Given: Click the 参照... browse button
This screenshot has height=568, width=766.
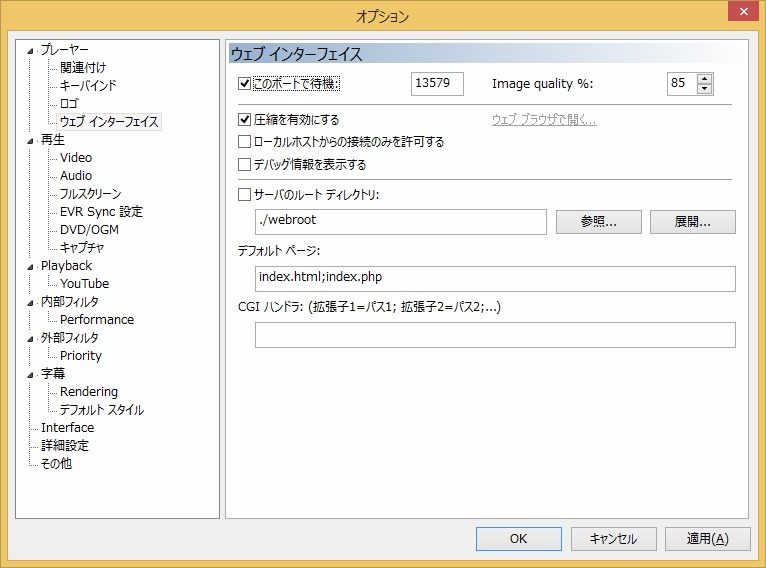Looking at the screenshot, I should pyautogui.click(x=598, y=222).
